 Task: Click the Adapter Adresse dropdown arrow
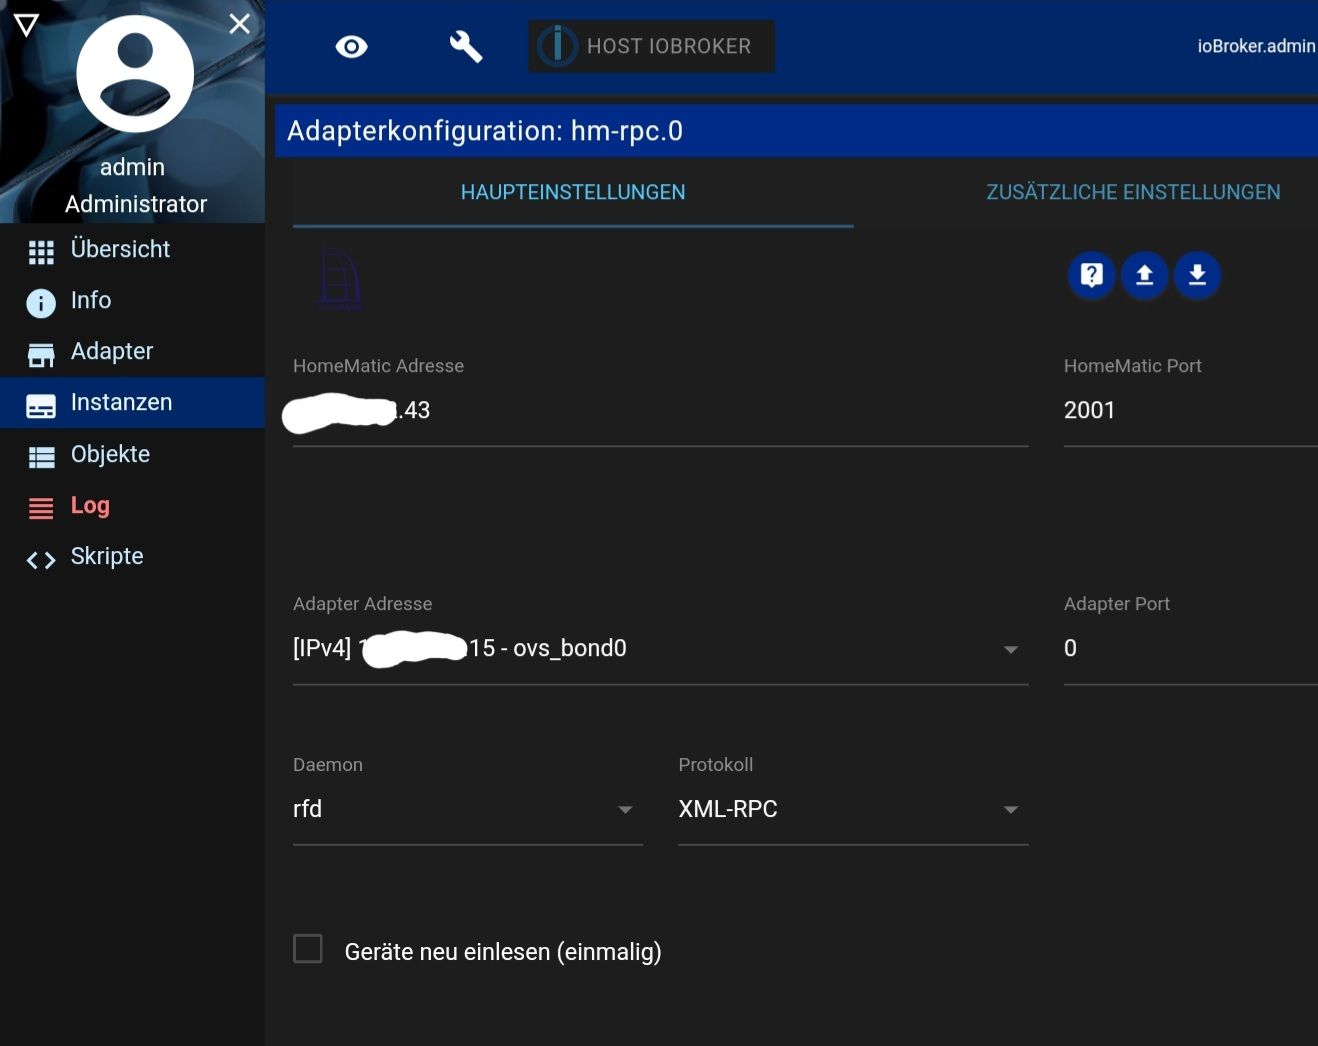pos(1011,650)
